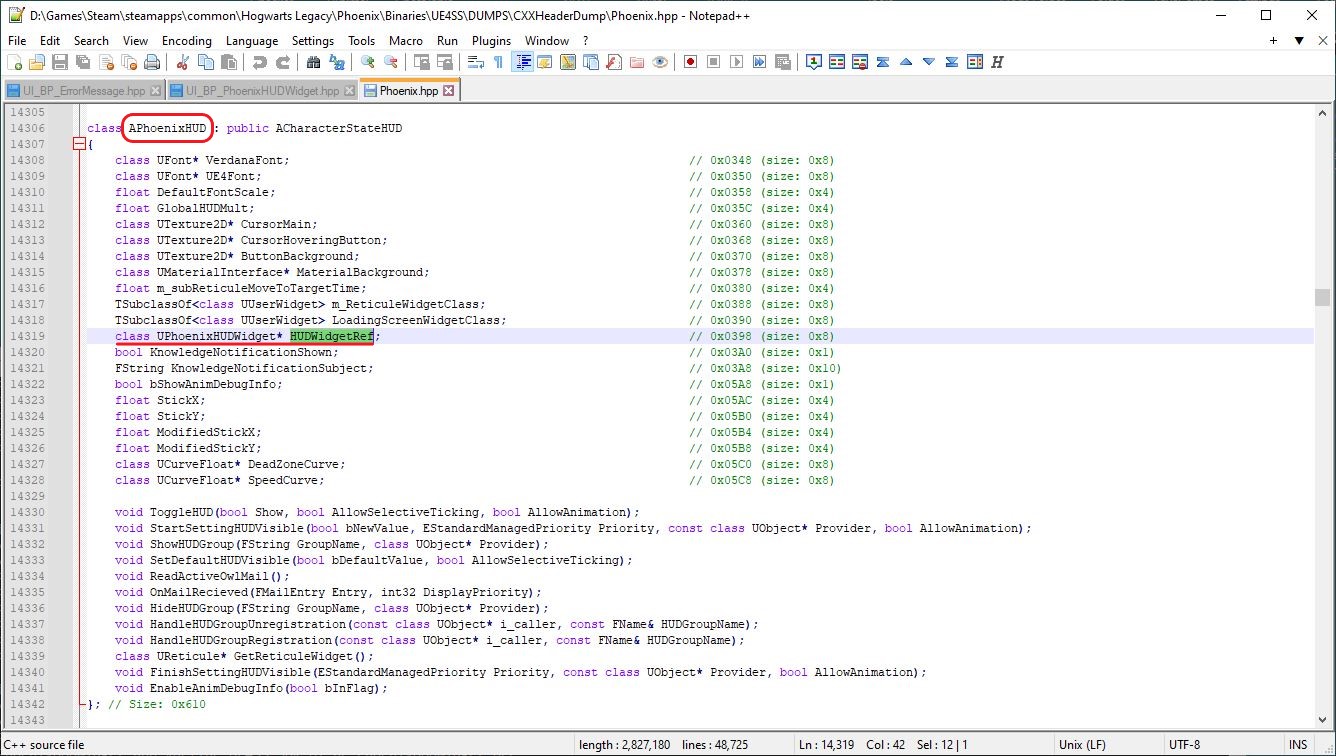Save the current recorded macro icon
Screen dimensions: 1336x756
pos(782,62)
